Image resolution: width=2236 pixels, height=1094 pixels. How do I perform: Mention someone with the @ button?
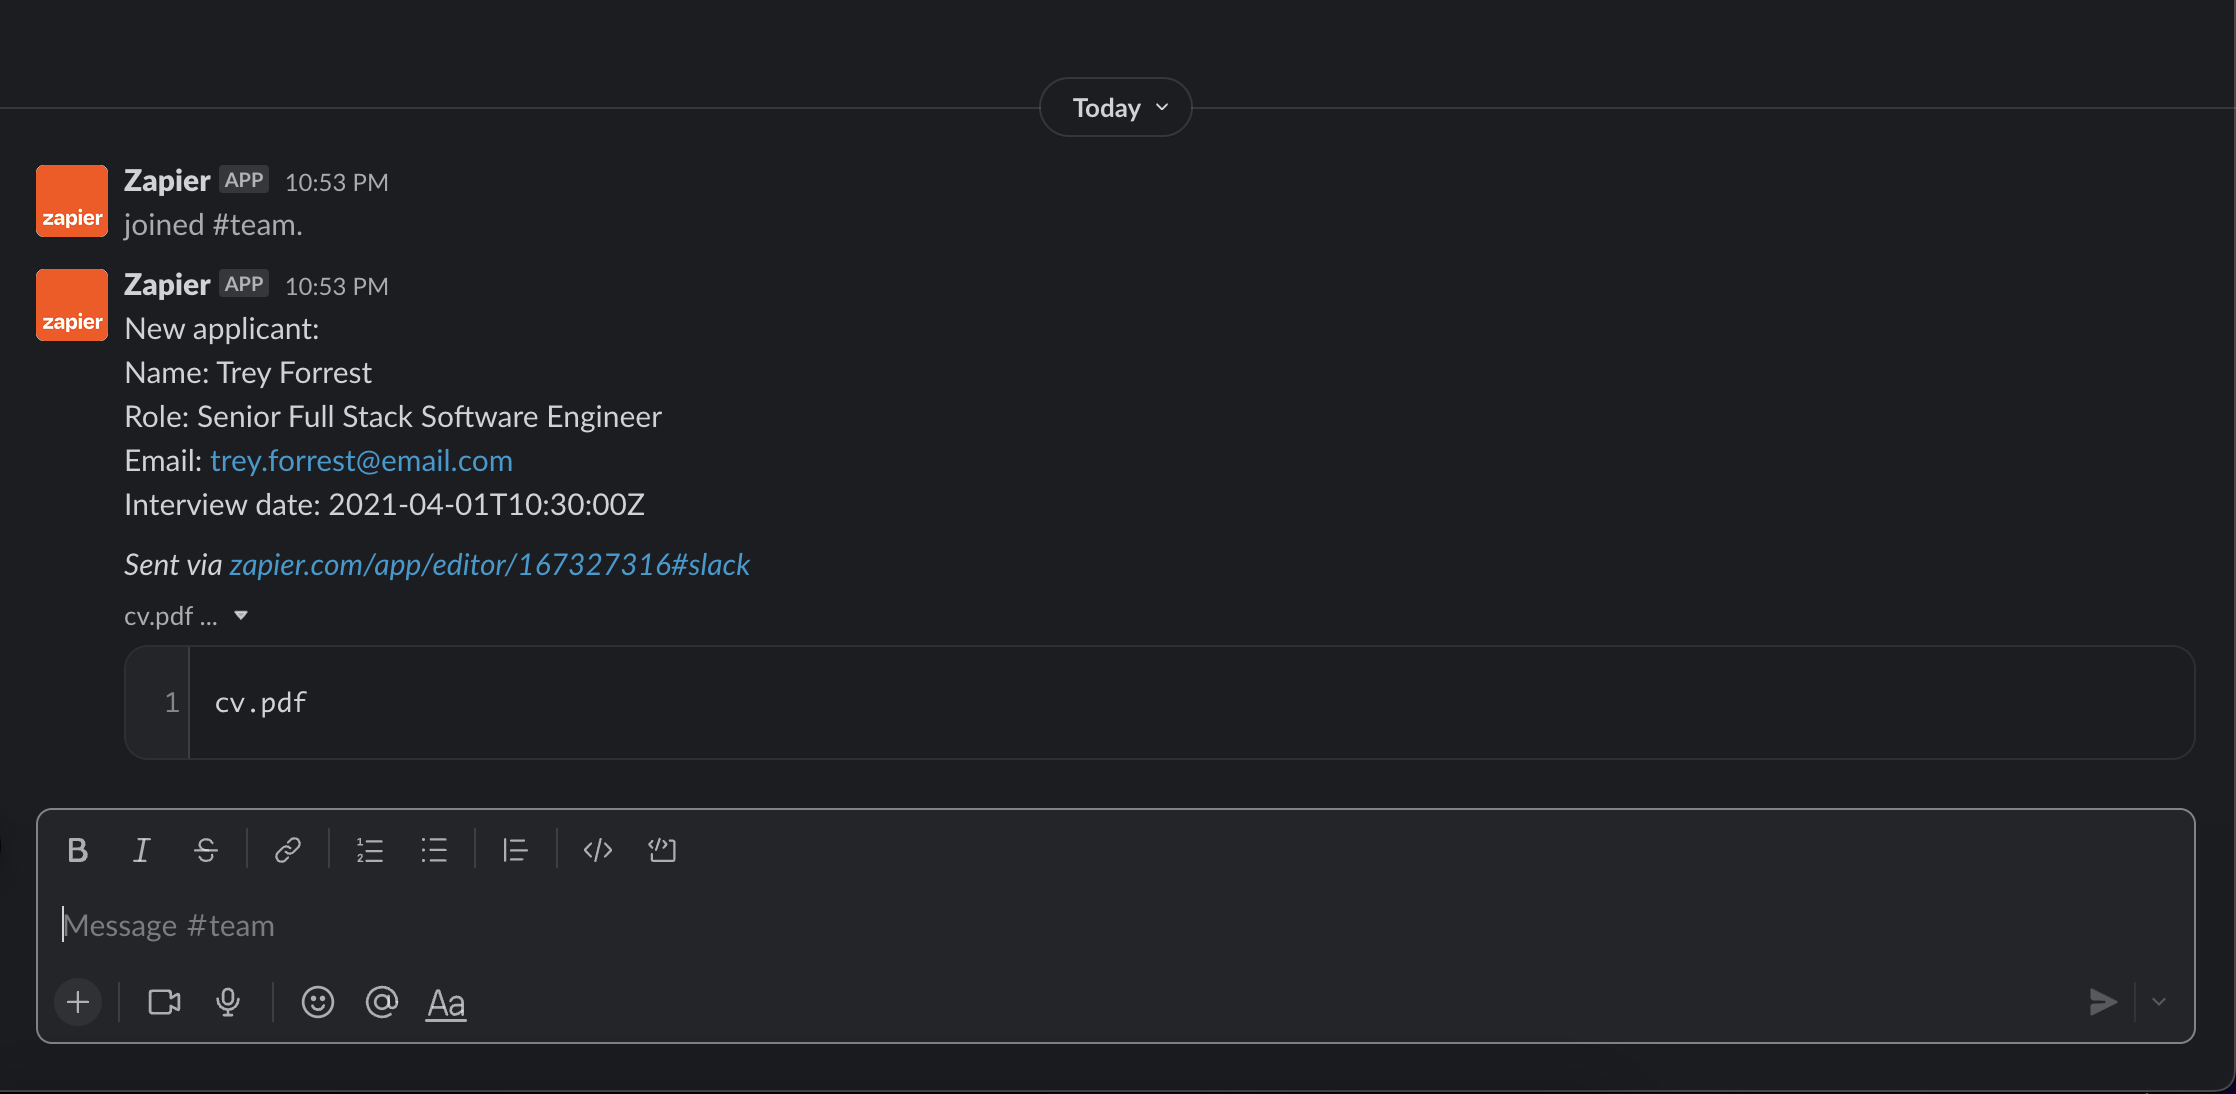coord(382,1002)
